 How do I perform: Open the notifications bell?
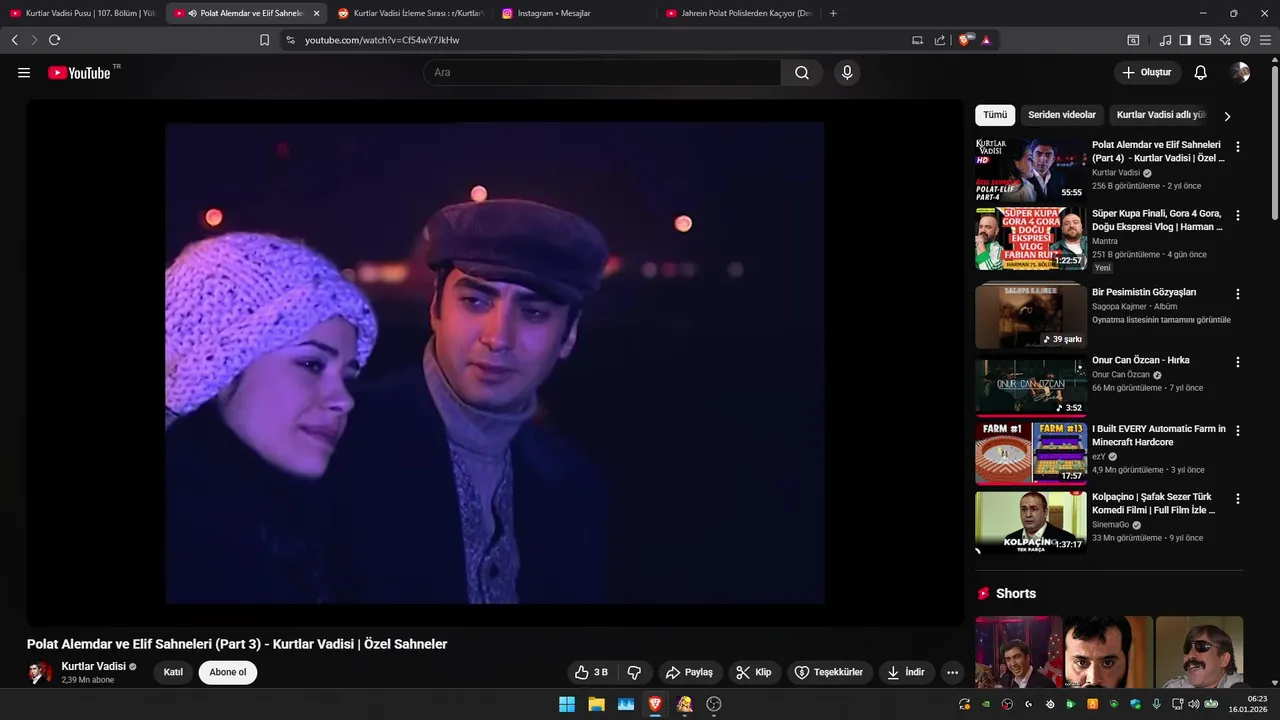pyautogui.click(x=1201, y=72)
